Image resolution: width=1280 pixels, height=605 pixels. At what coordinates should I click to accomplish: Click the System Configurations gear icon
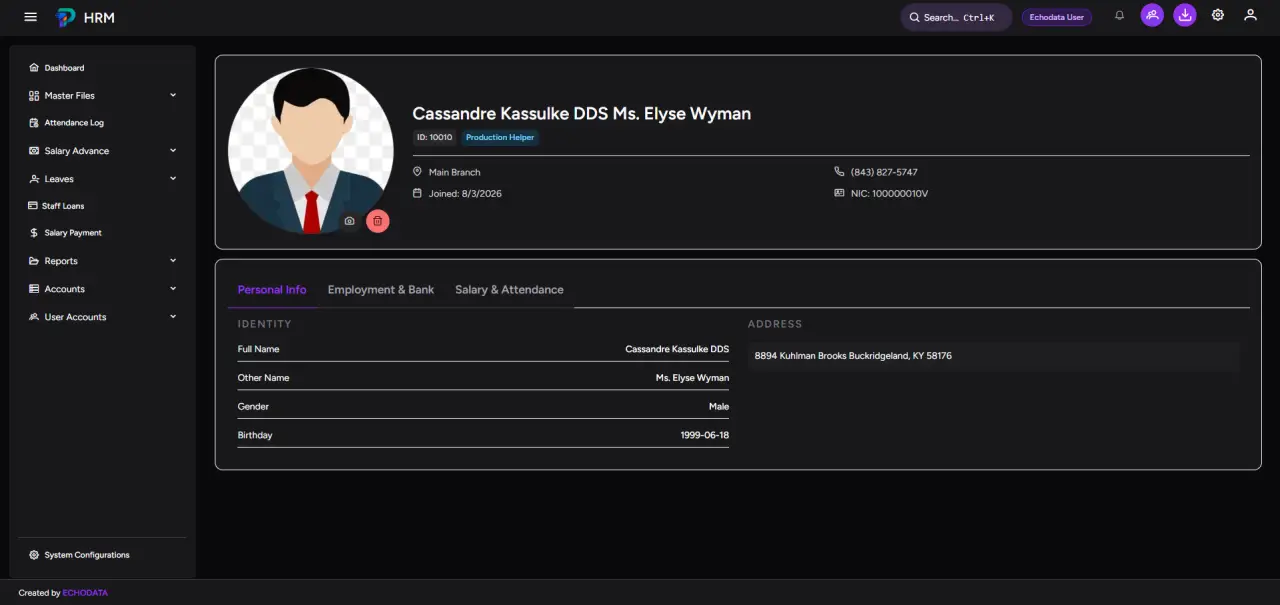(x=34, y=555)
